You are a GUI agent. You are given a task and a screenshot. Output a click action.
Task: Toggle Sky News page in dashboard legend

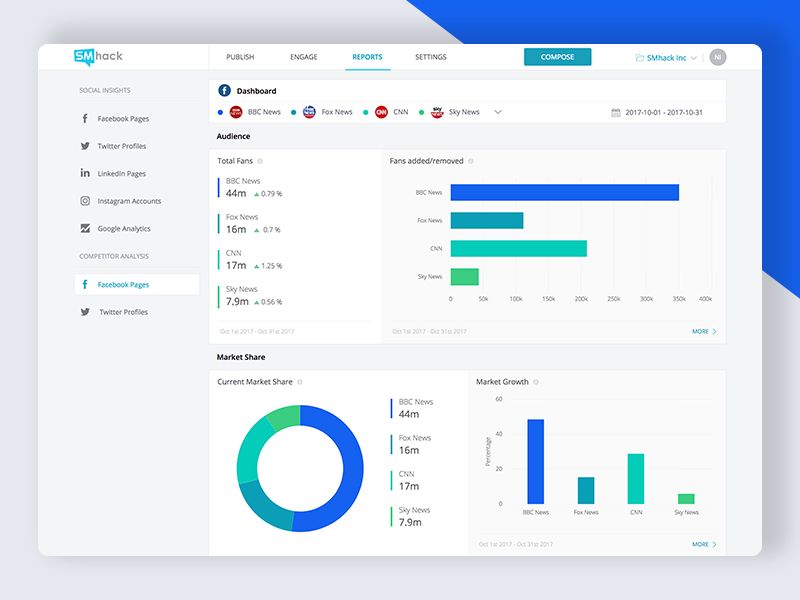tap(455, 112)
